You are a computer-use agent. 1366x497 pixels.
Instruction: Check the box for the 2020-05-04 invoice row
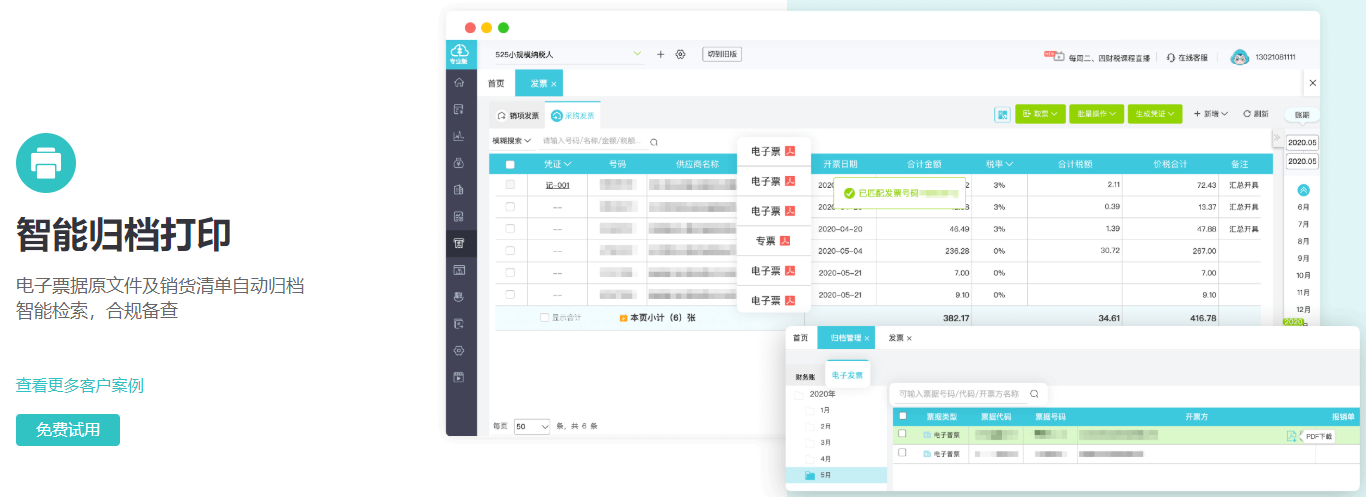pos(510,251)
